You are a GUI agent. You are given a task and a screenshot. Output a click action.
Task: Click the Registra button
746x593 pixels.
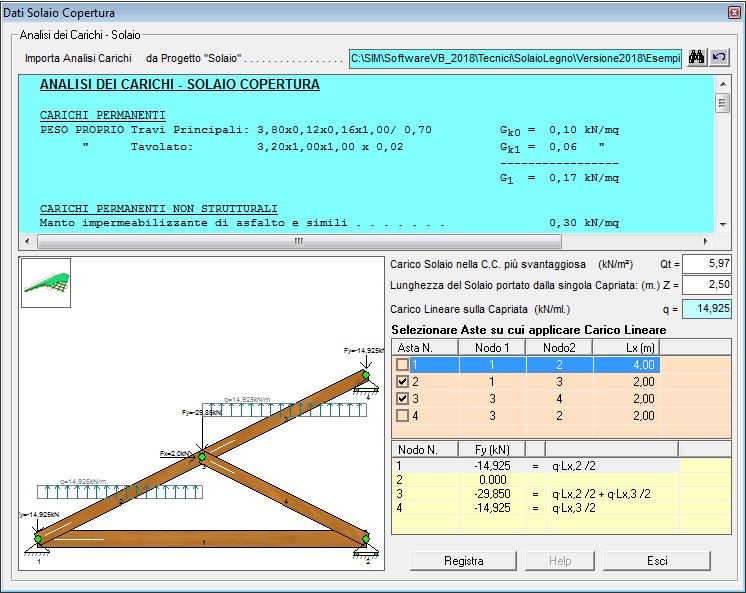click(463, 561)
